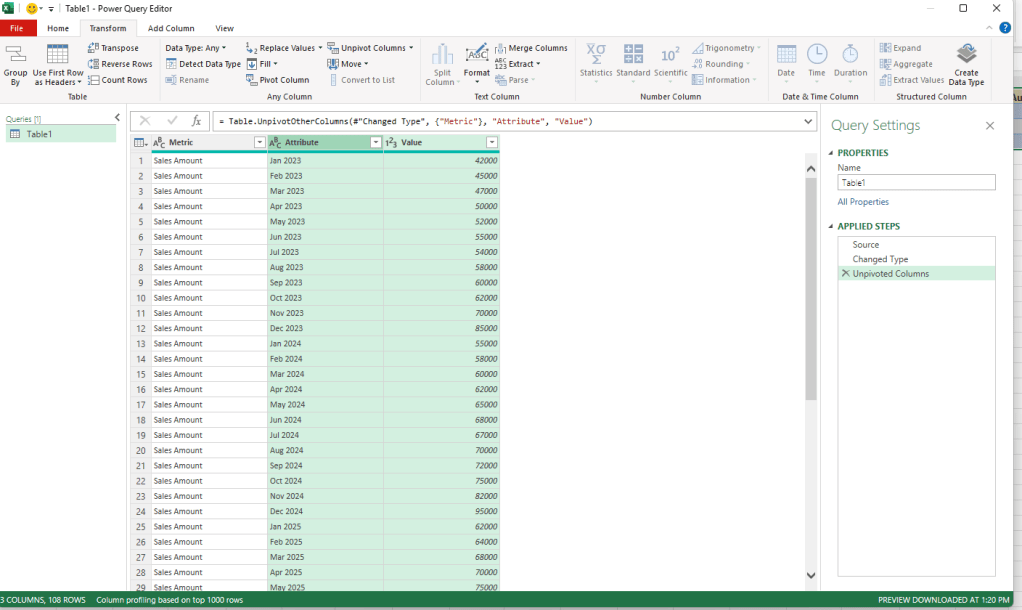This screenshot has width=1022, height=610.
Task: Expand the formula bar chevron
Action: [808, 121]
